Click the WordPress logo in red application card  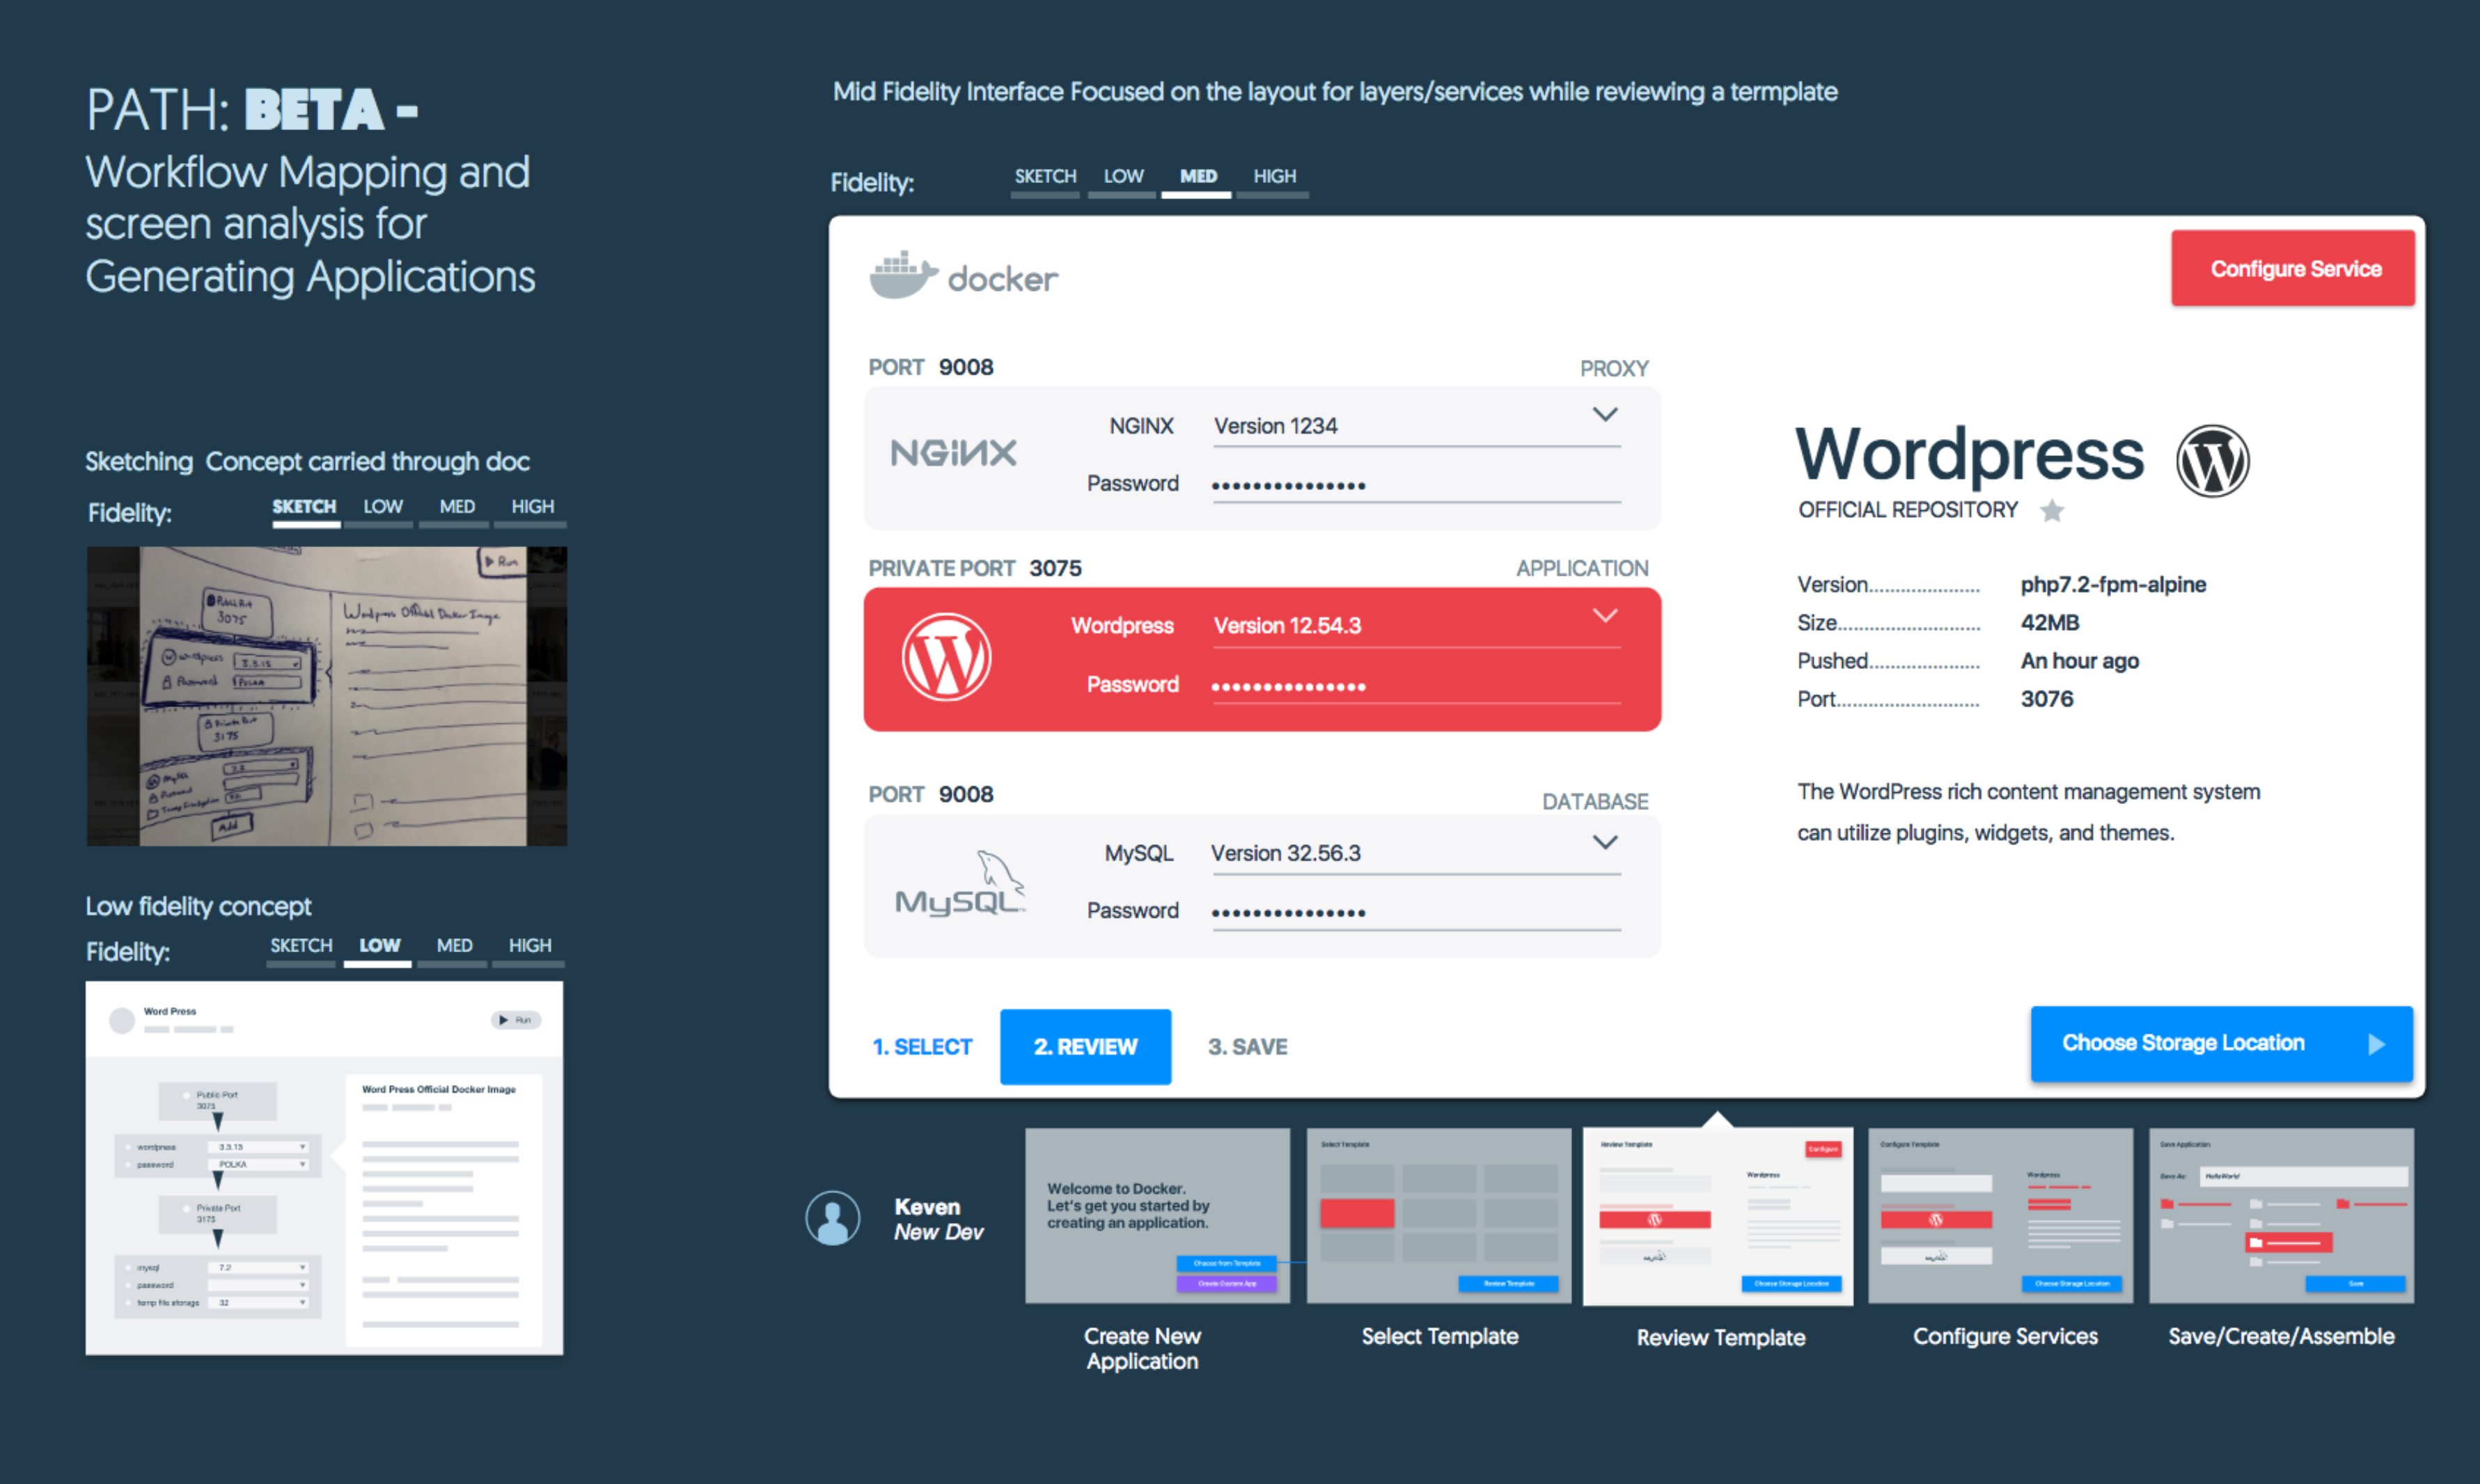(x=946, y=657)
